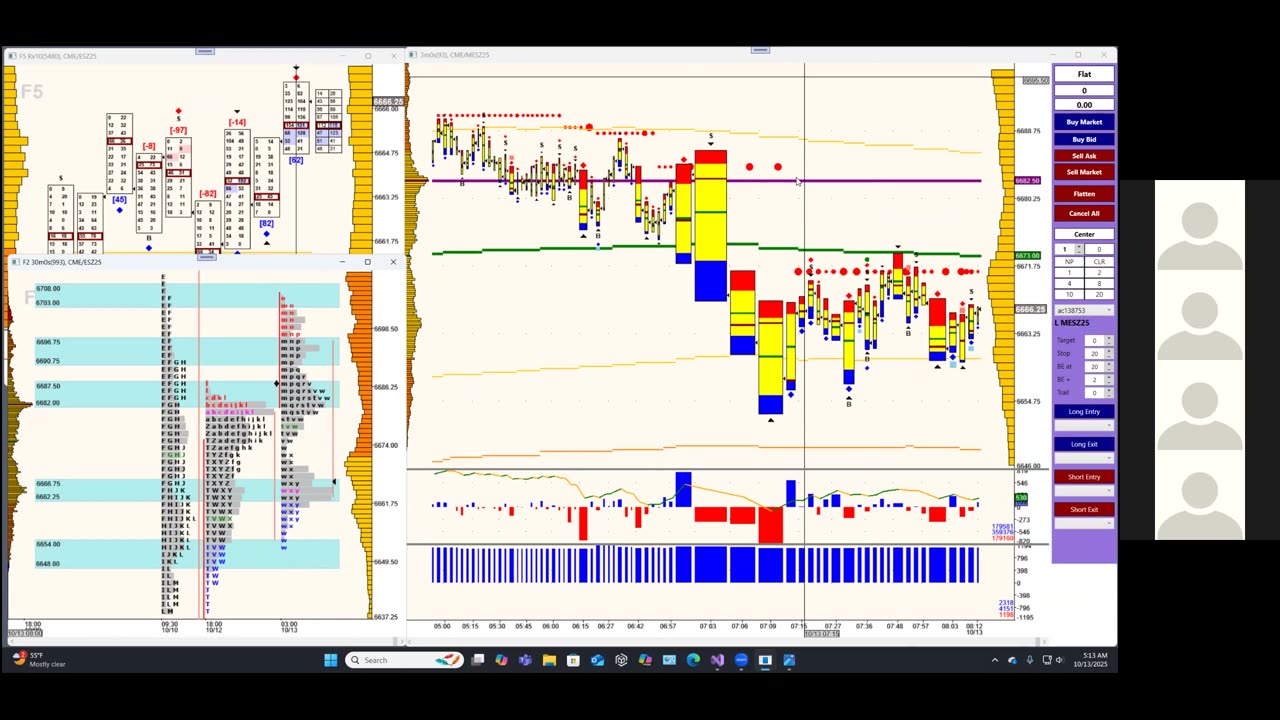This screenshot has height=720, width=1280.
Task: Open Microsoft Store from the taskbar
Action: [x=573, y=660]
